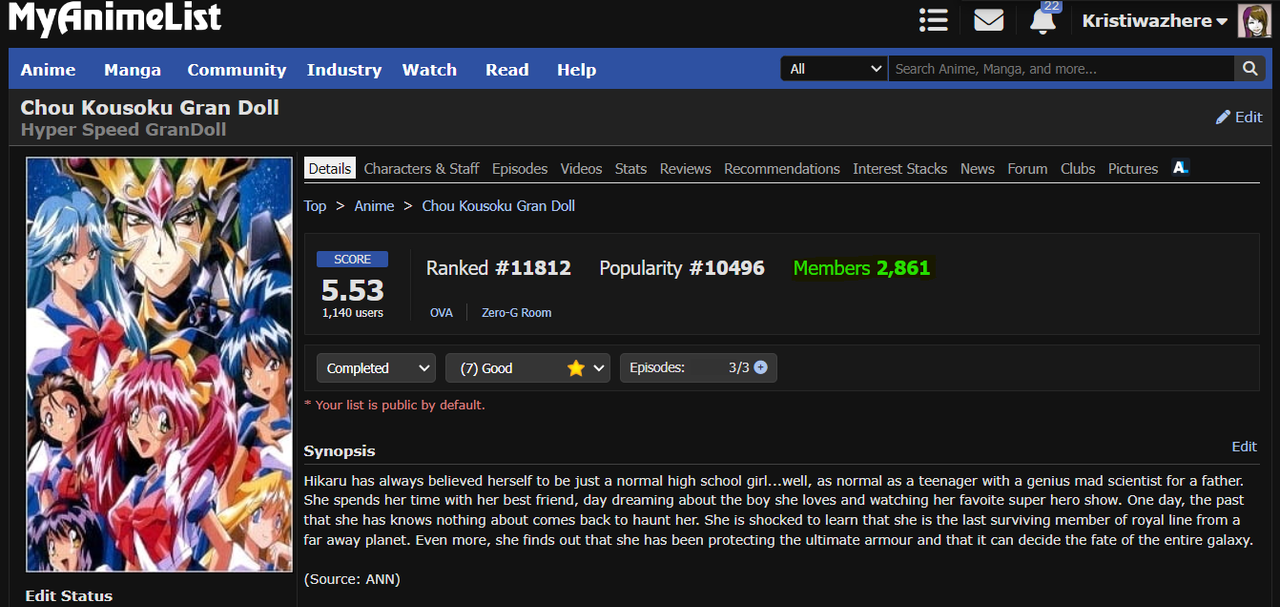Increment episodes with the plus icon
The width and height of the screenshot is (1280, 607).
pos(760,368)
